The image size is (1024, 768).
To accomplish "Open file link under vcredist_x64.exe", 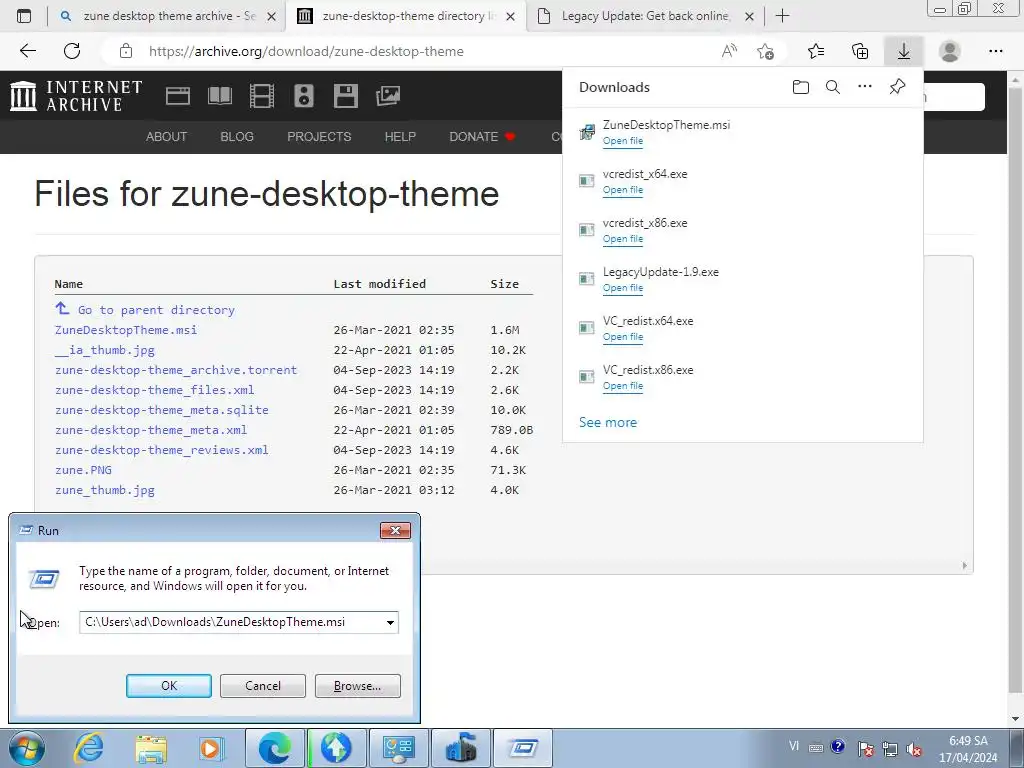I will [x=622, y=190].
